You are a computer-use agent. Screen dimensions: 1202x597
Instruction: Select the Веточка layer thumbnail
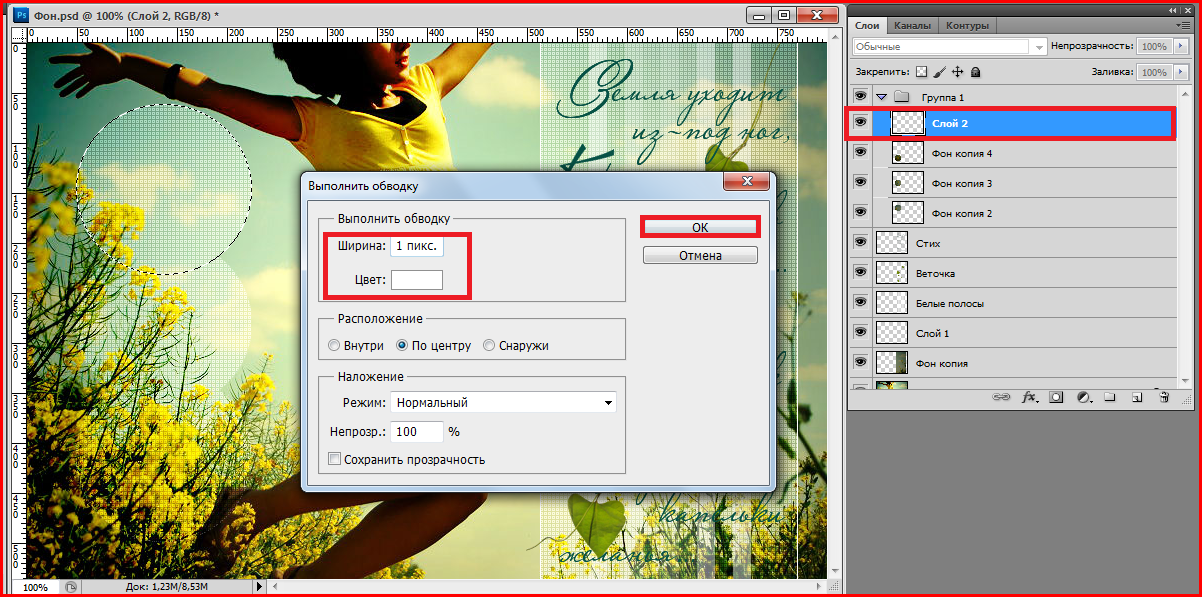[891, 273]
